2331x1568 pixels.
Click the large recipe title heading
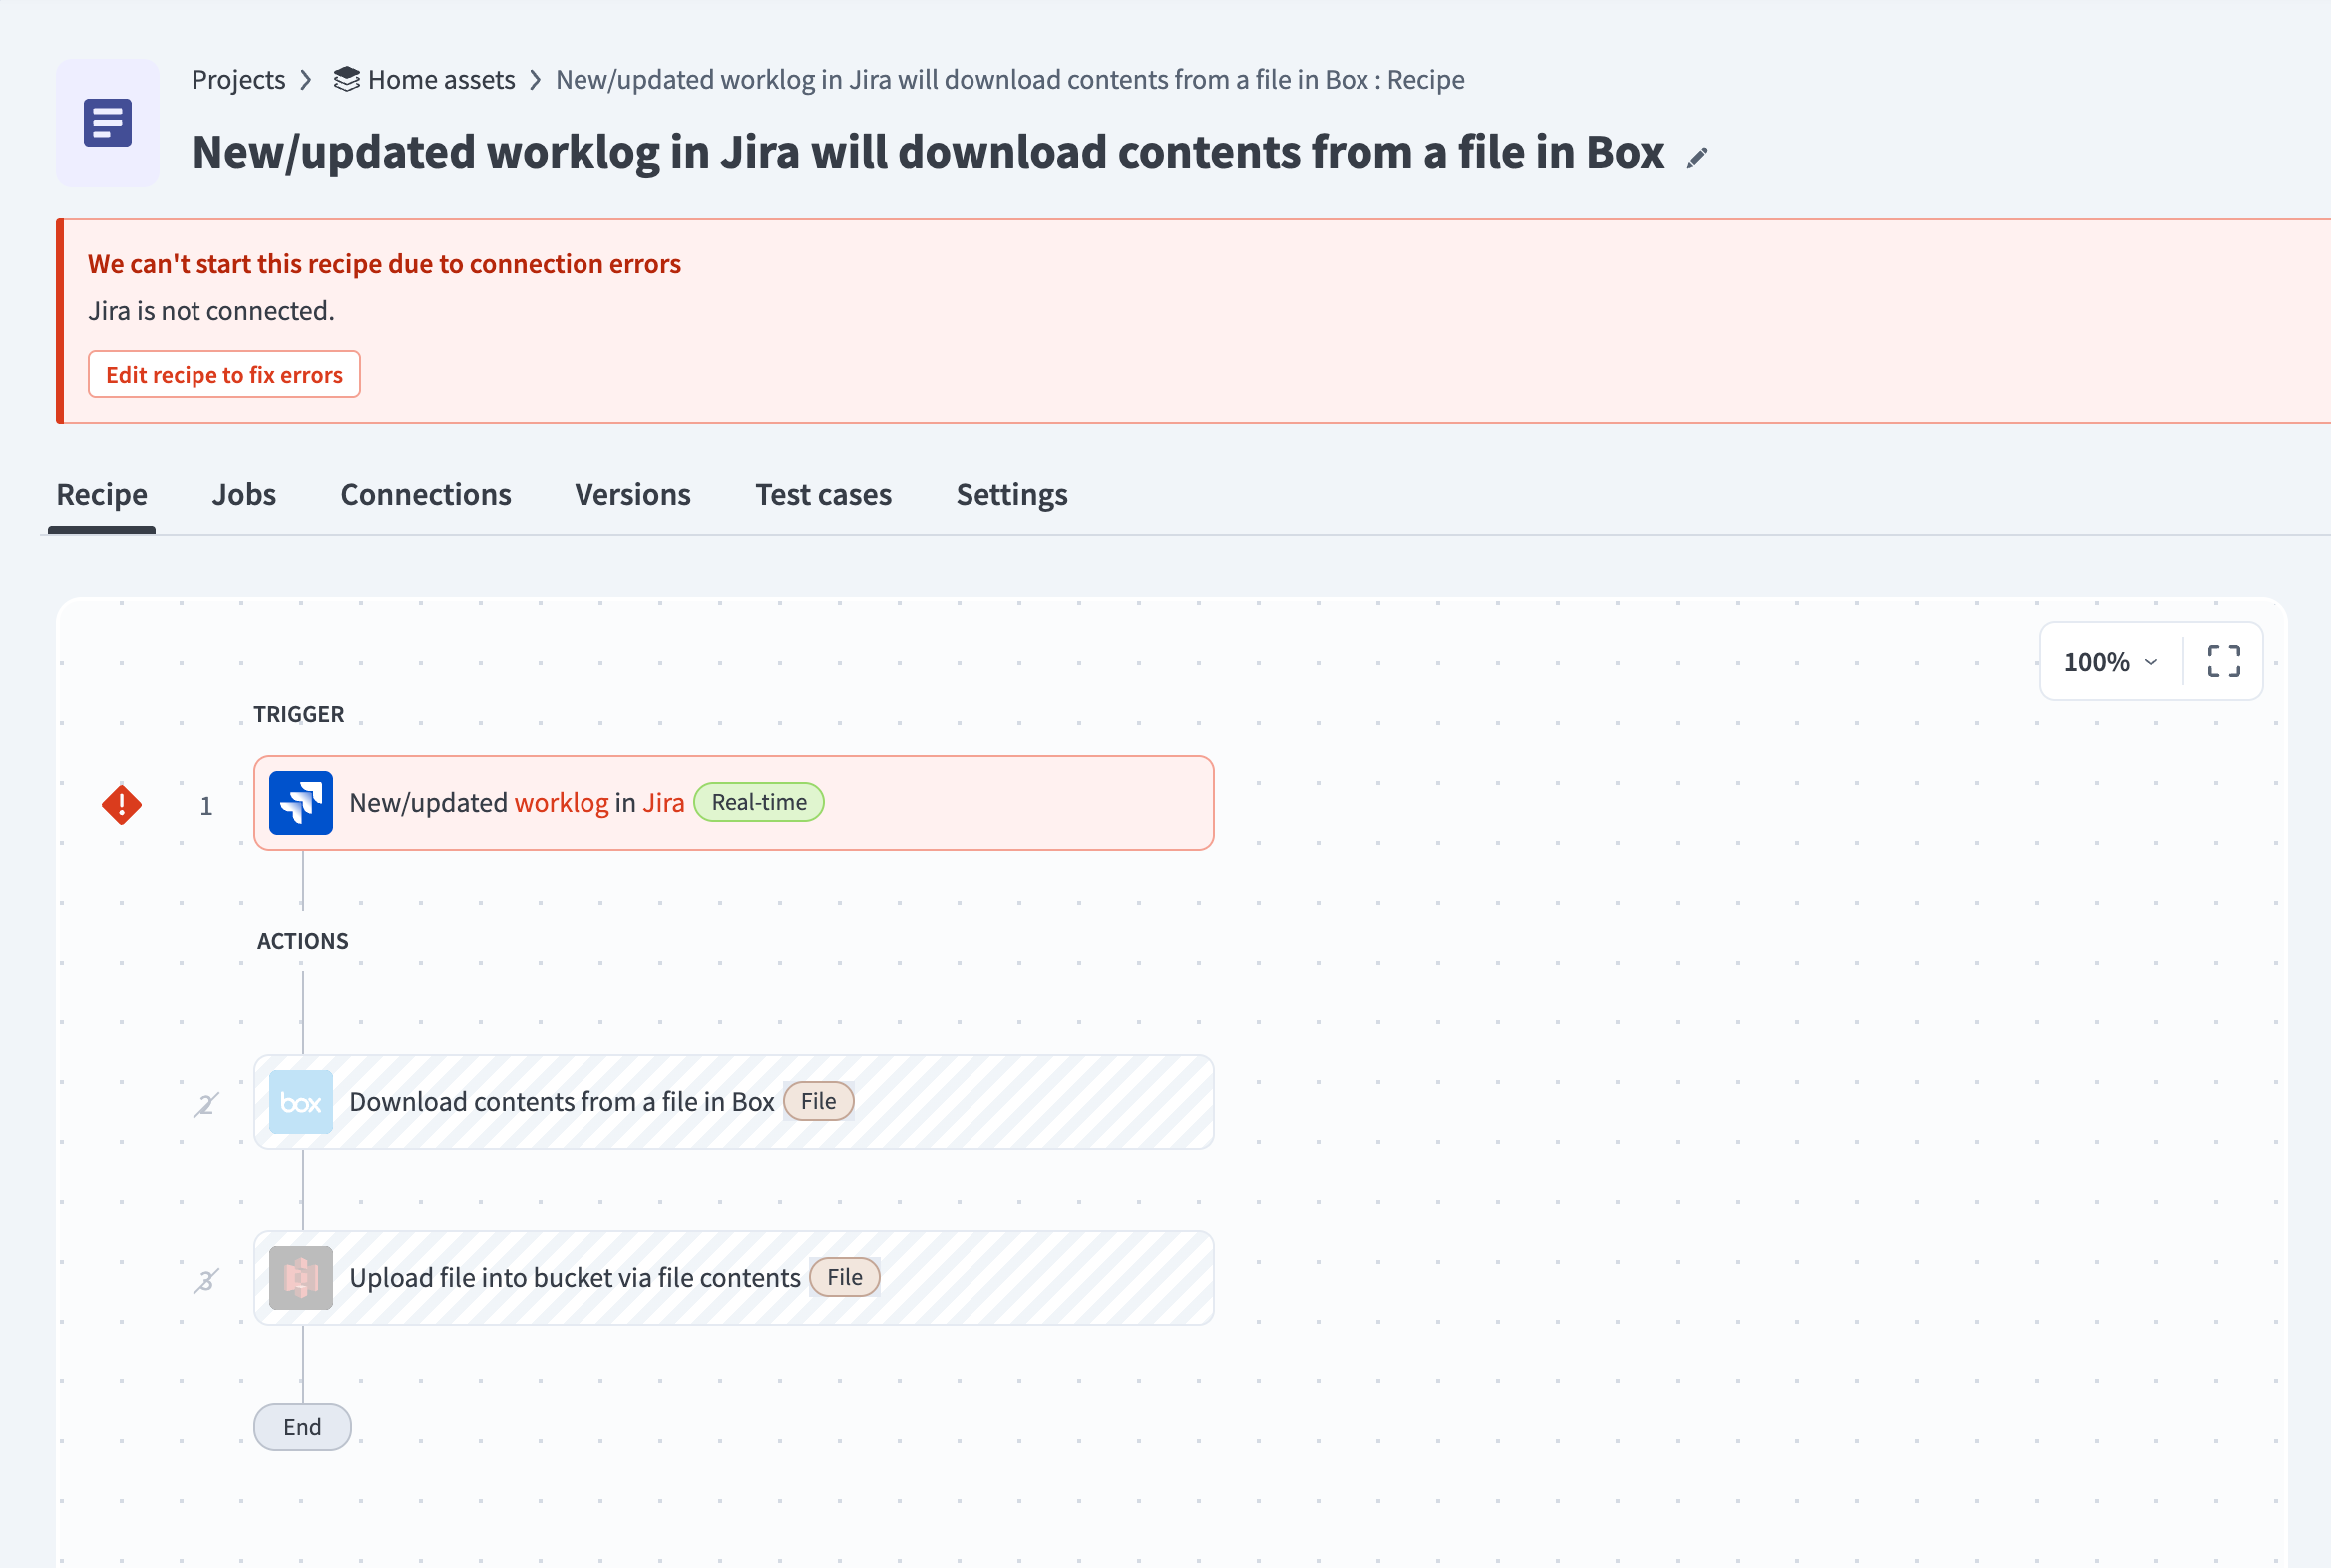(928, 152)
